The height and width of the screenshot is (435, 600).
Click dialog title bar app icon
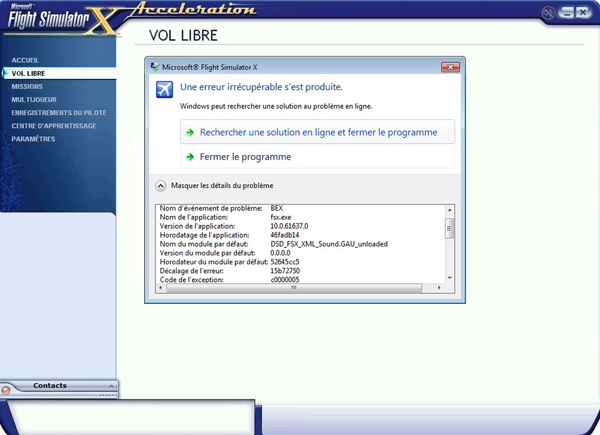point(155,67)
